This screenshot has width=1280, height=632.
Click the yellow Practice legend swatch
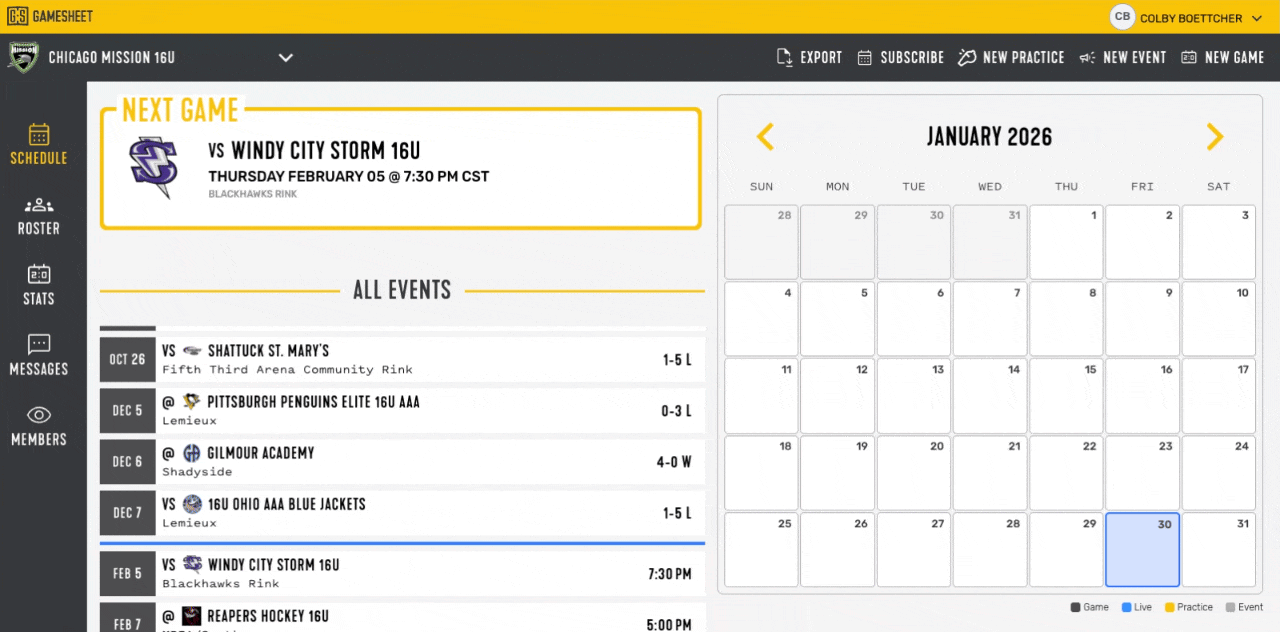point(1171,607)
